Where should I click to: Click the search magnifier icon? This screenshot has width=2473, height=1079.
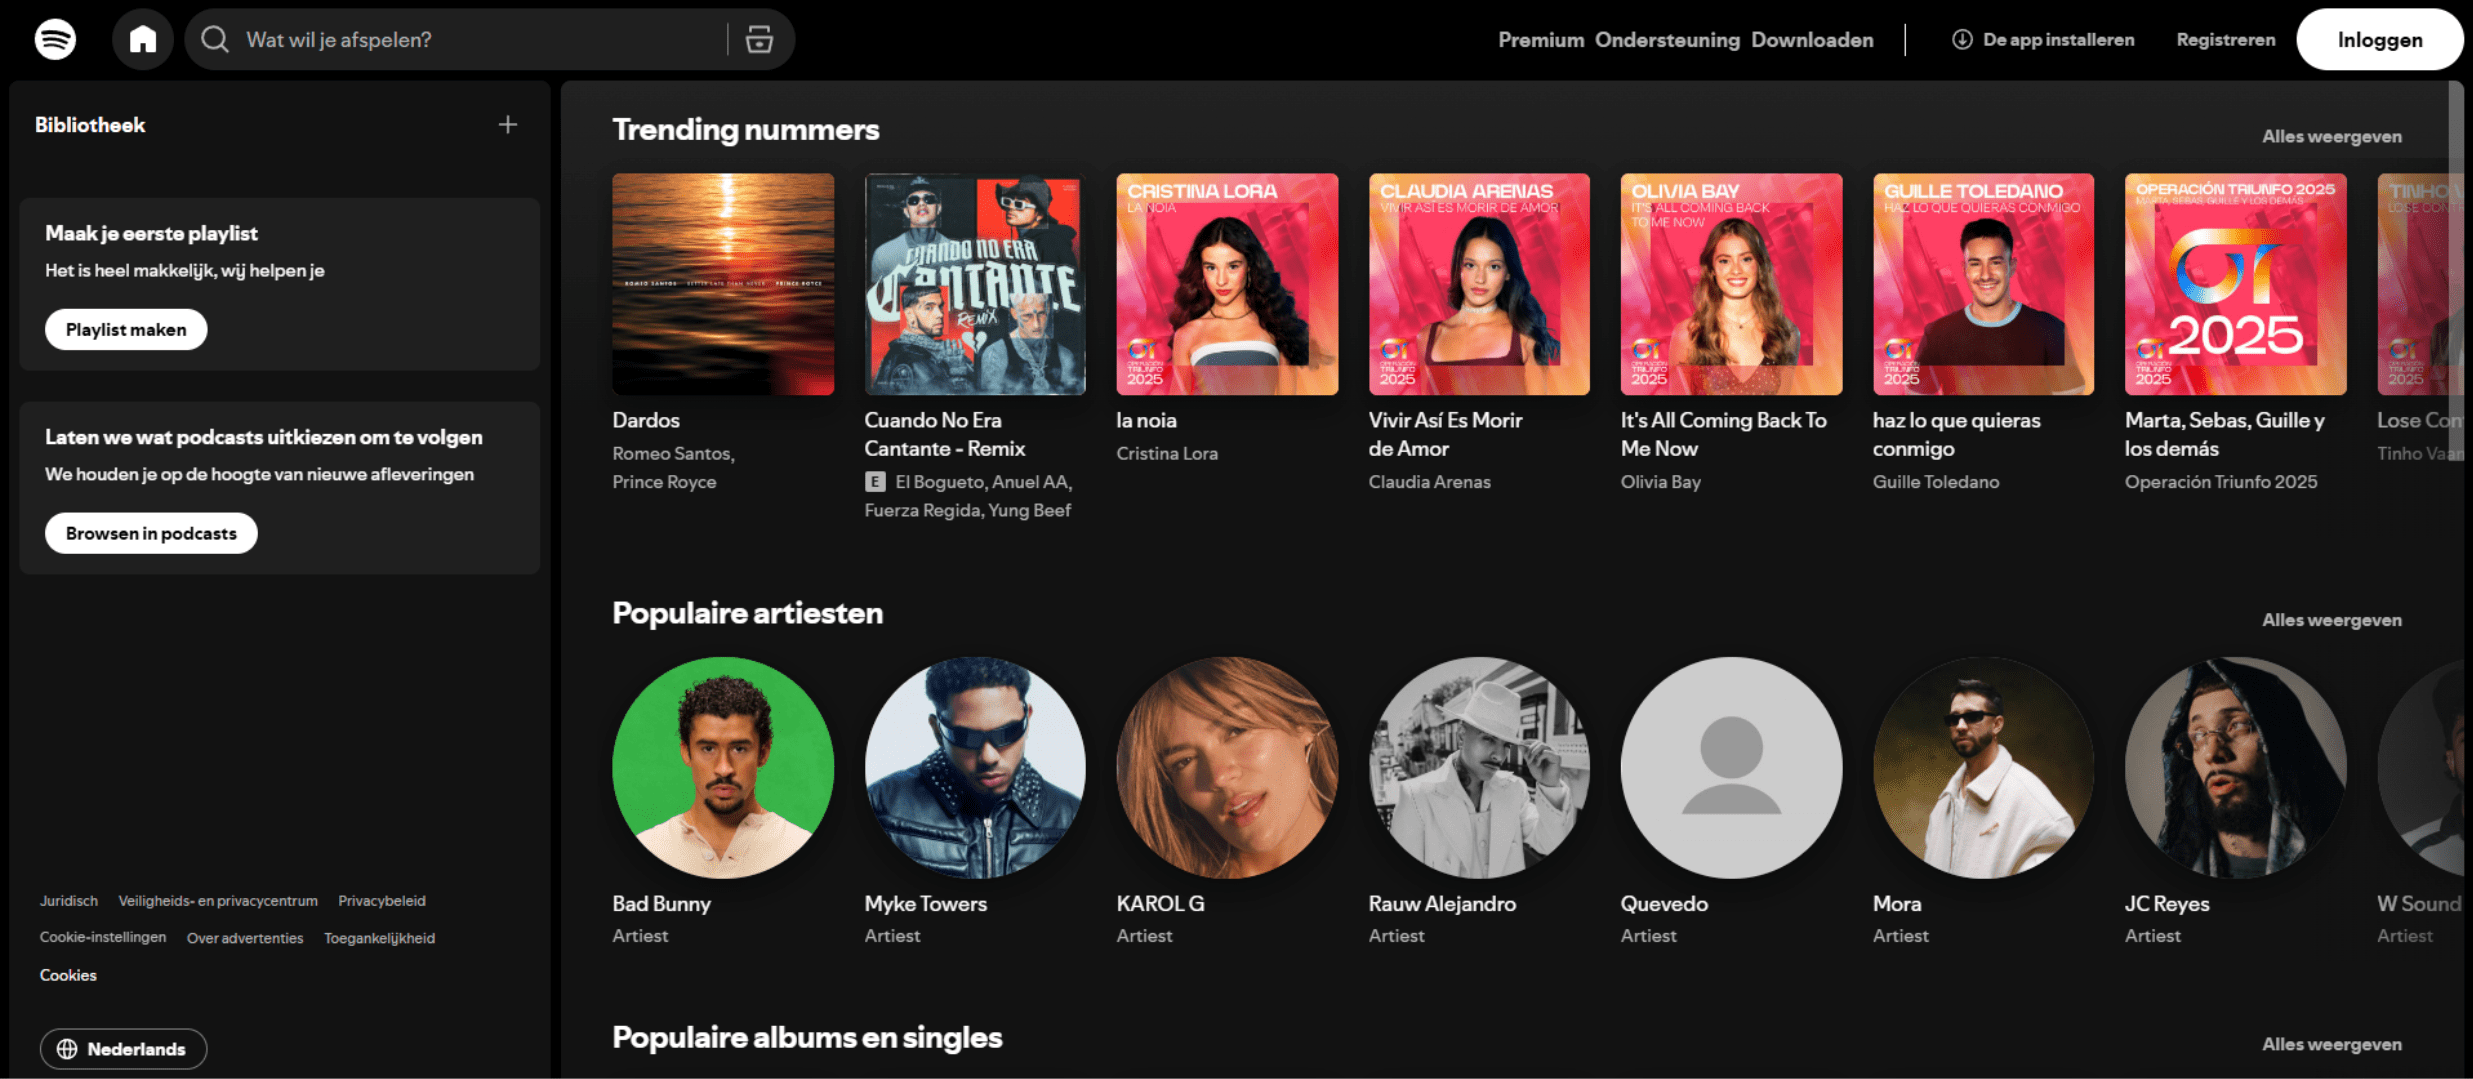(214, 40)
